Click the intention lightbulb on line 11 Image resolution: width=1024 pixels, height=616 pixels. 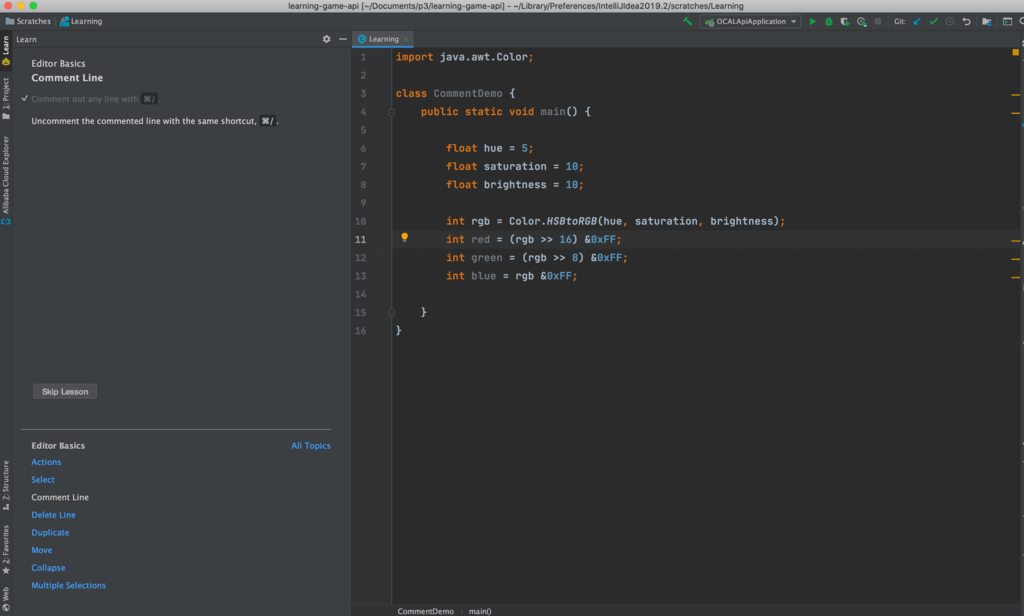coord(405,238)
